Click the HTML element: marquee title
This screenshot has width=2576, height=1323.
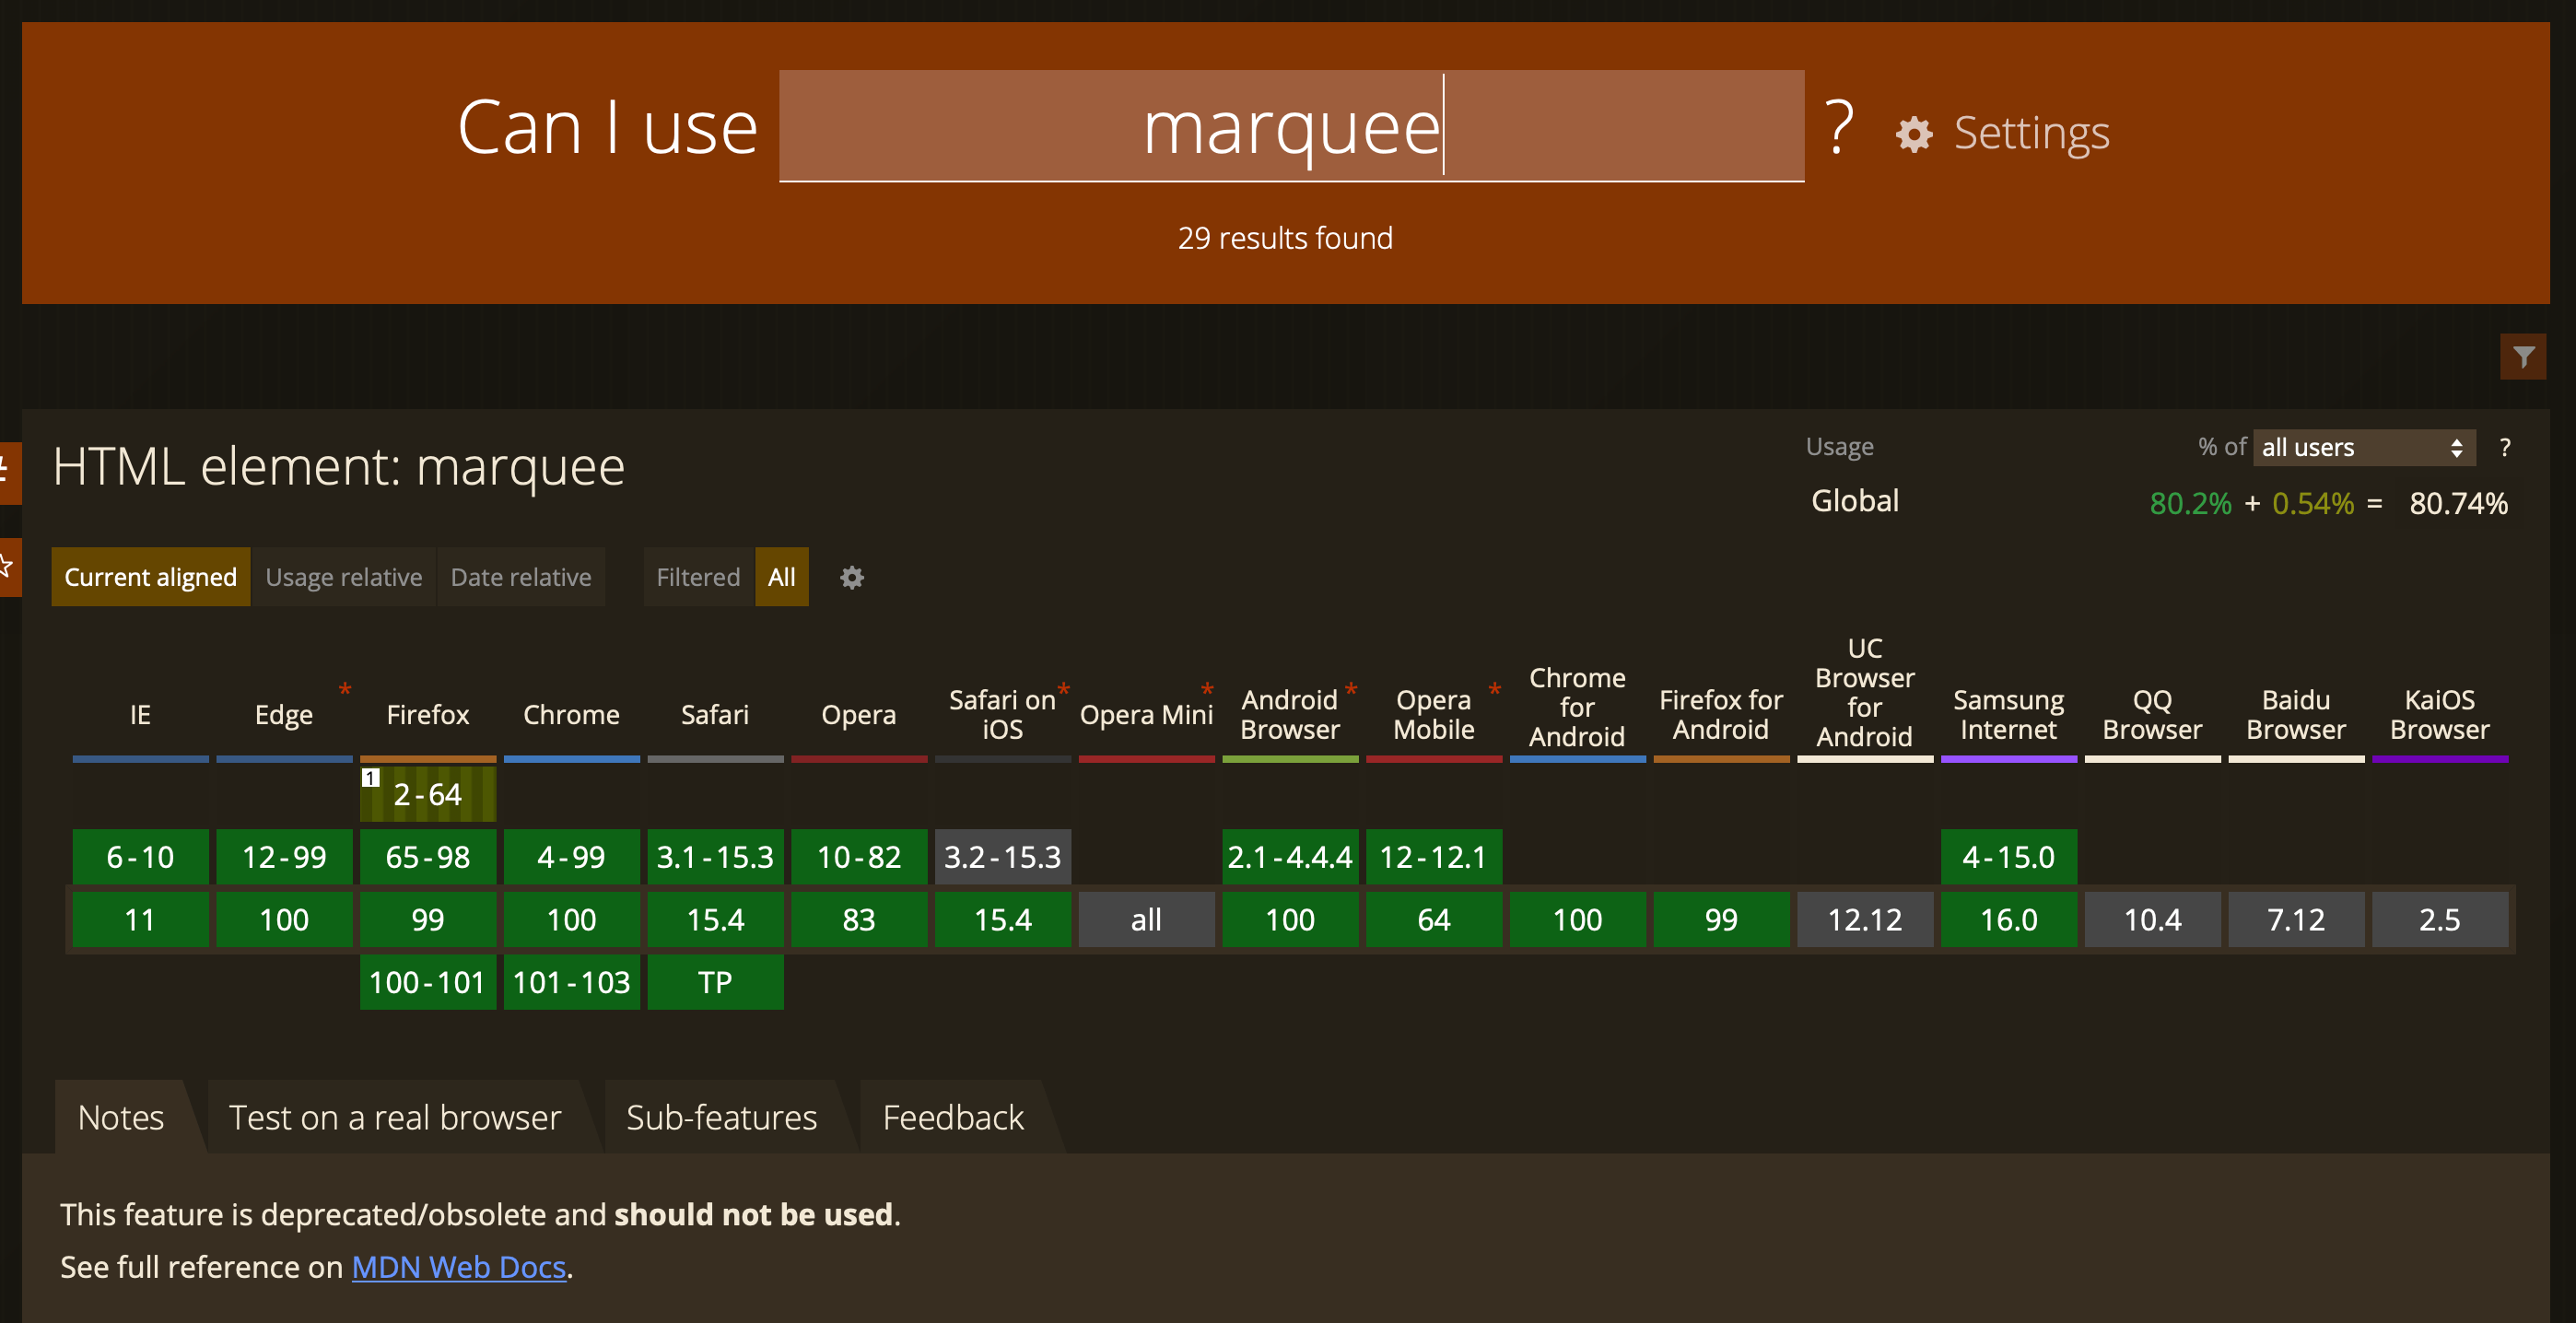click(338, 466)
